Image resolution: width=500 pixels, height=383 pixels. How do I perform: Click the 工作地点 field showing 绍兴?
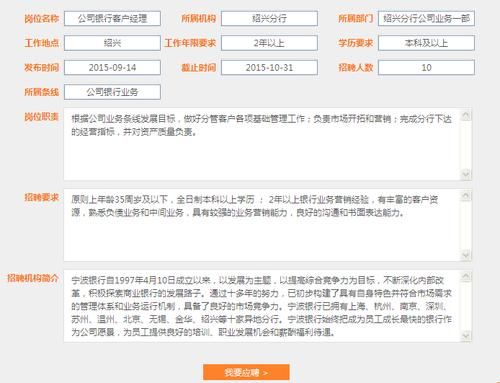point(112,43)
